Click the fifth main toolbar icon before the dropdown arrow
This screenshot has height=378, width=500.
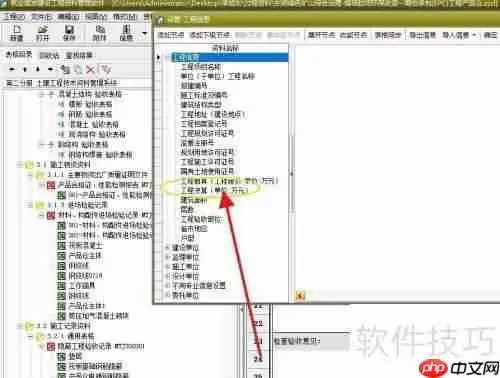point(126,33)
